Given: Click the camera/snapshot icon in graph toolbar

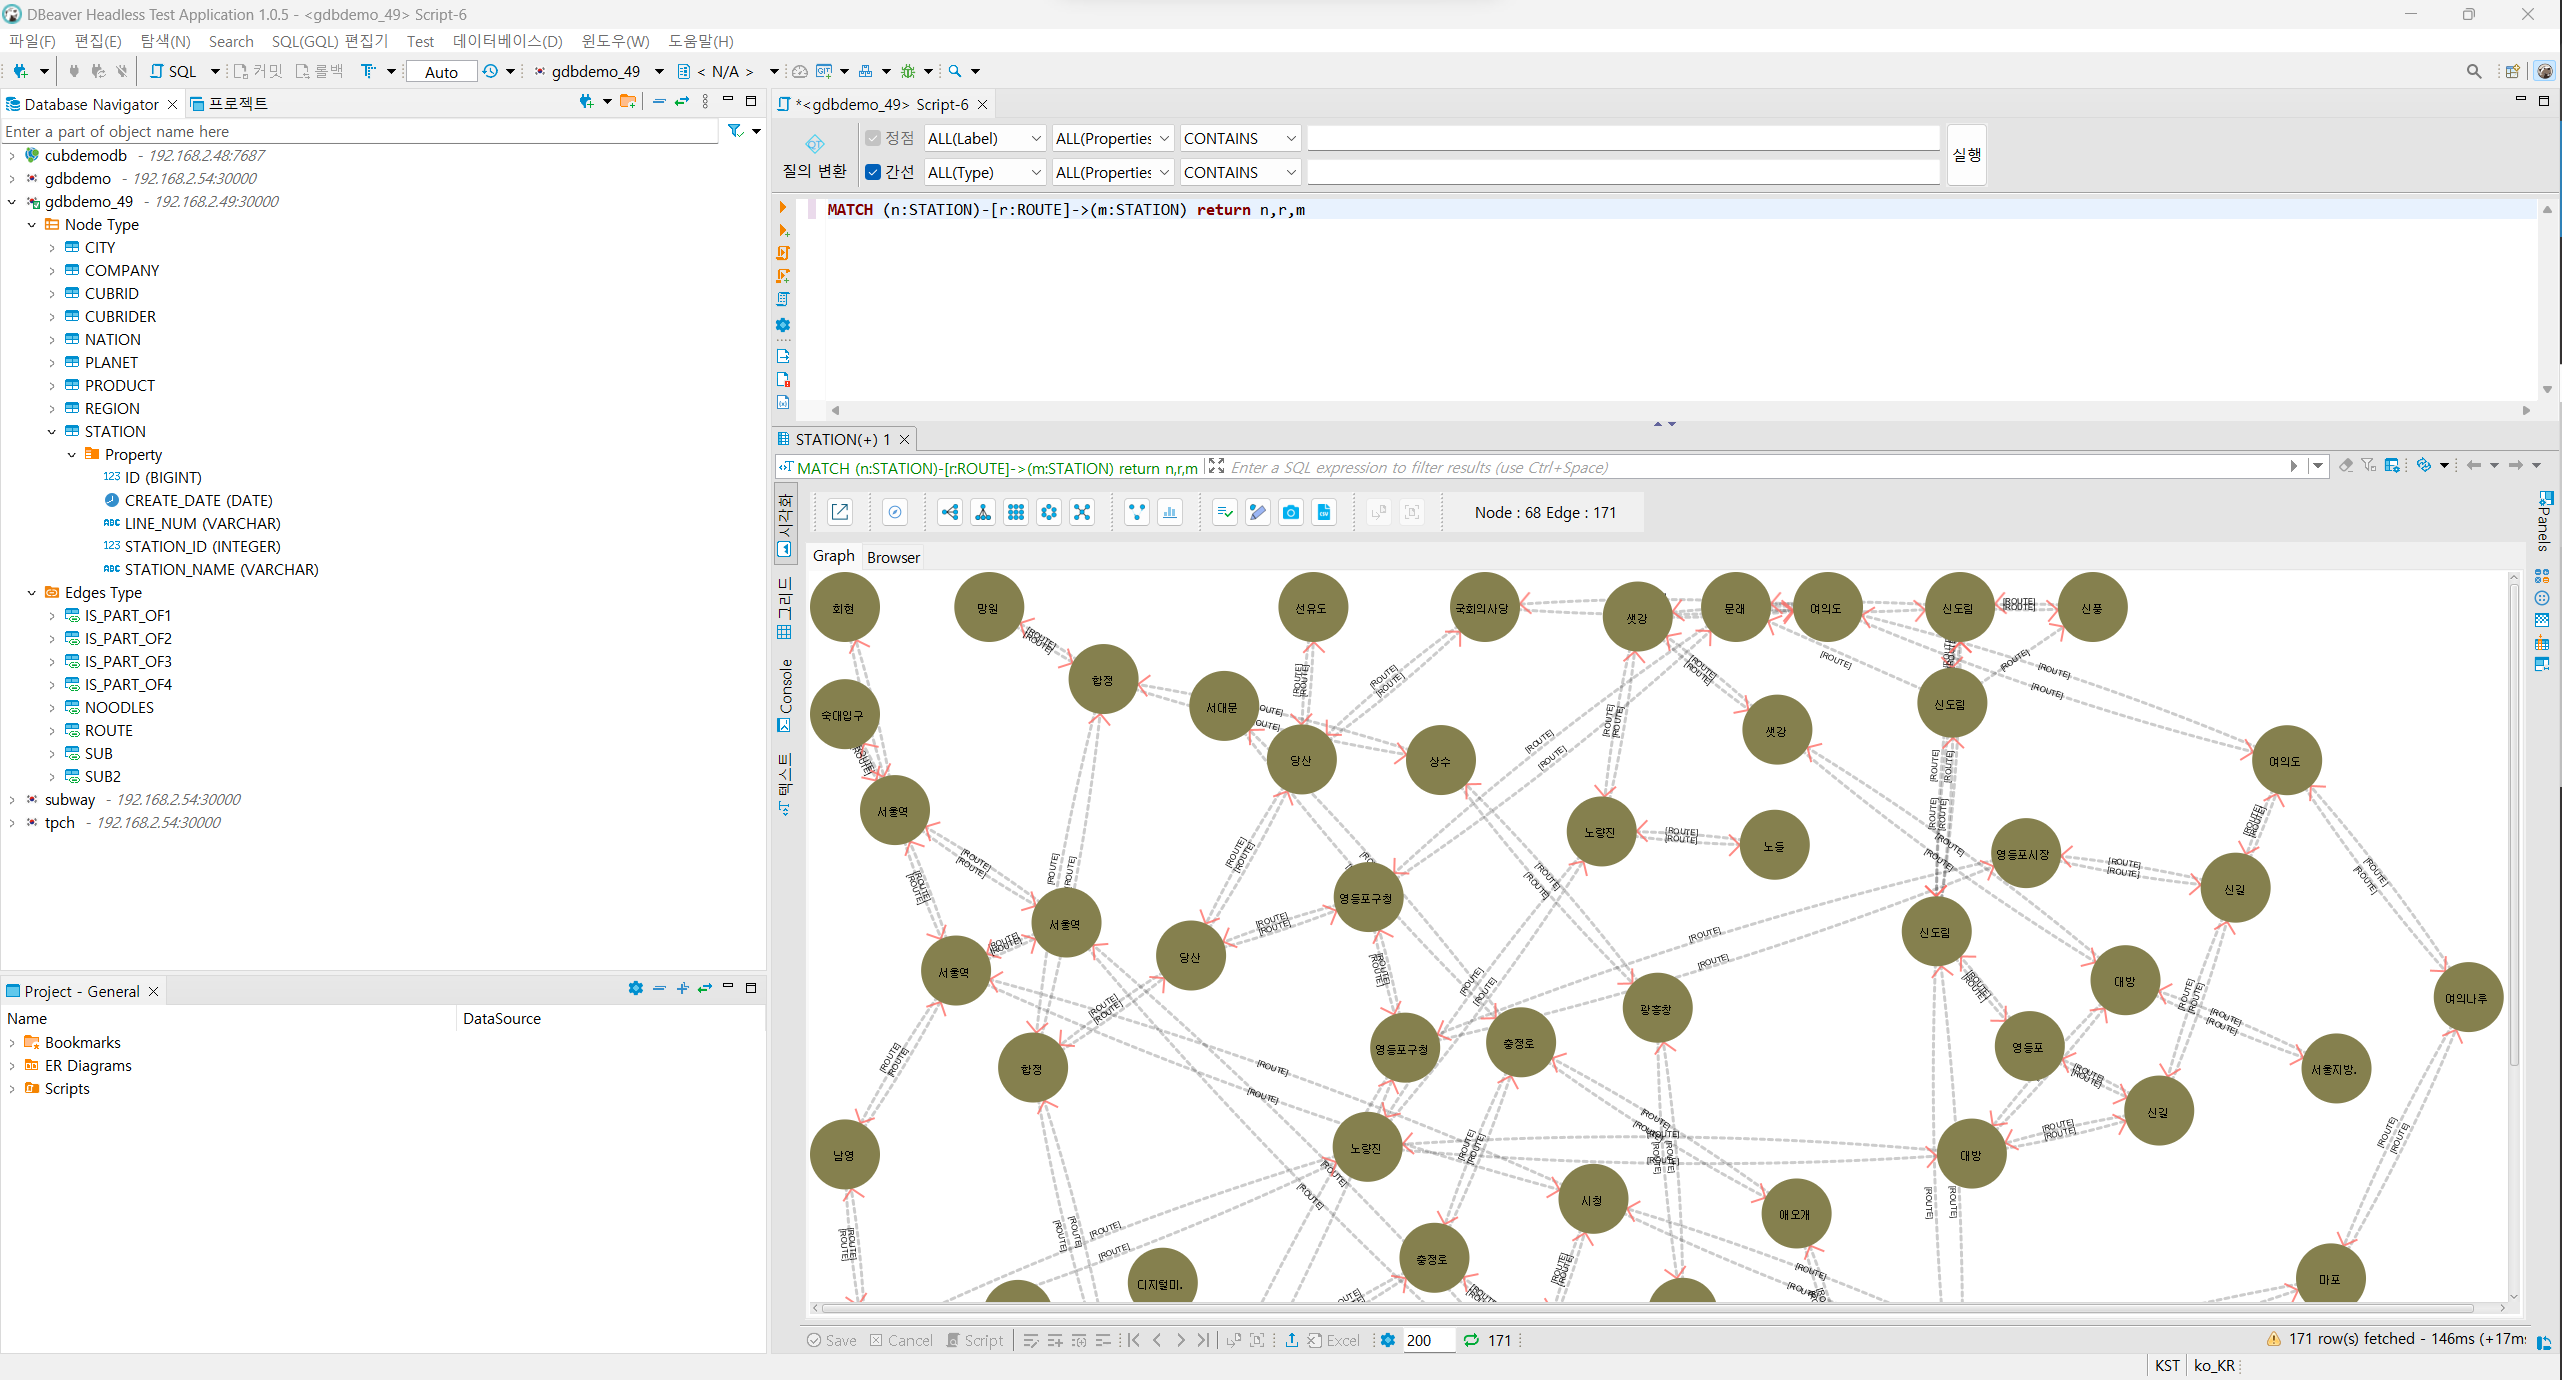Looking at the screenshot, I should 1291,512.
